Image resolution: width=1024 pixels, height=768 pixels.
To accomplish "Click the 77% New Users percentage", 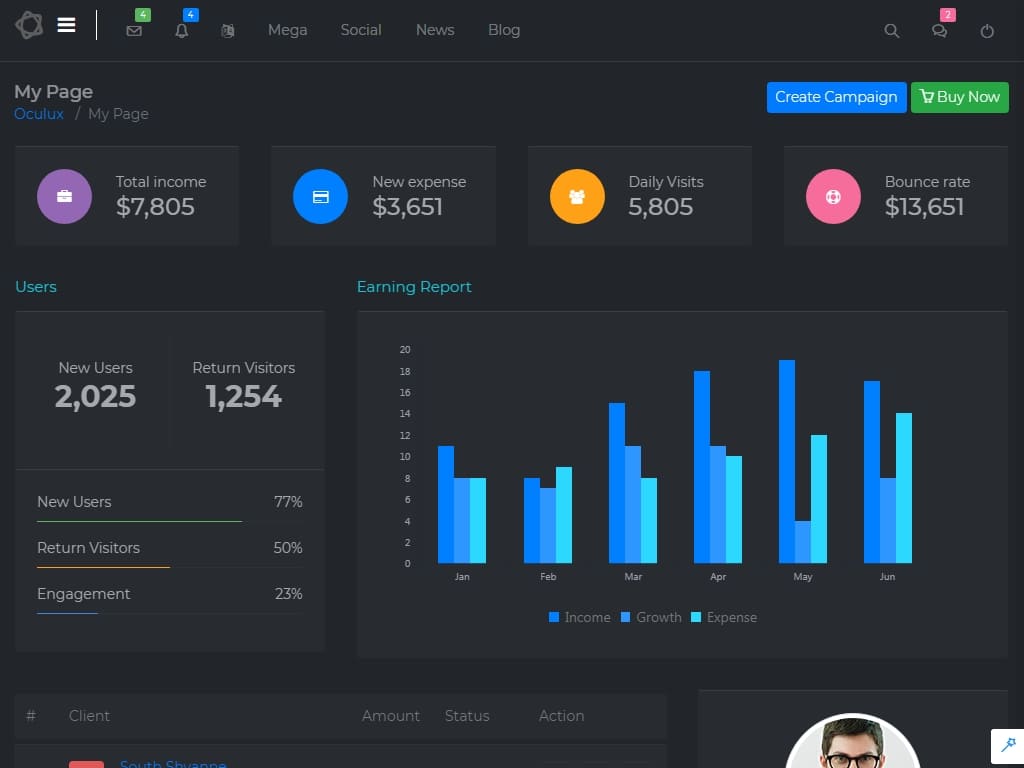I will coord(288,502).
